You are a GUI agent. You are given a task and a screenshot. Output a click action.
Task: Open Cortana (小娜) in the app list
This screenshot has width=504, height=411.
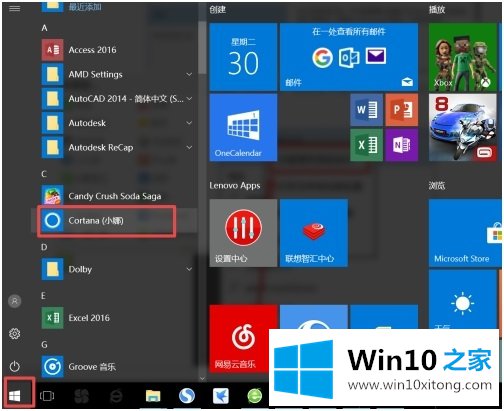pos(113,220)
